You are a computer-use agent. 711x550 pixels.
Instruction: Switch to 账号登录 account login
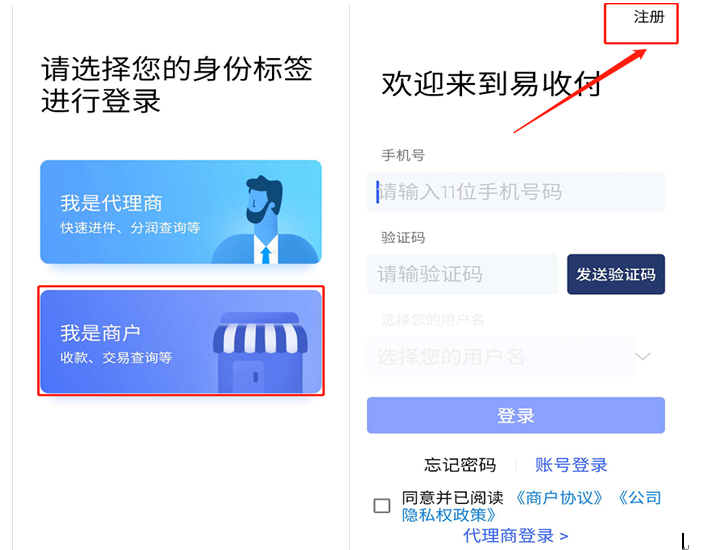[571, 465]
